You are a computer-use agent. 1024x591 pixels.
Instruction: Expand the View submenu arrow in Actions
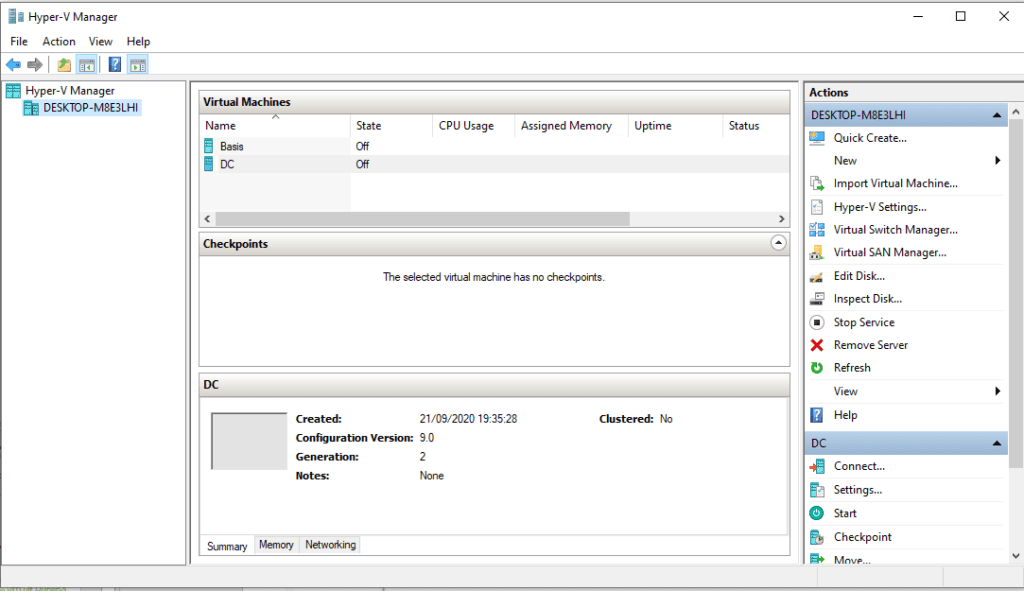[x=997, y=391]
